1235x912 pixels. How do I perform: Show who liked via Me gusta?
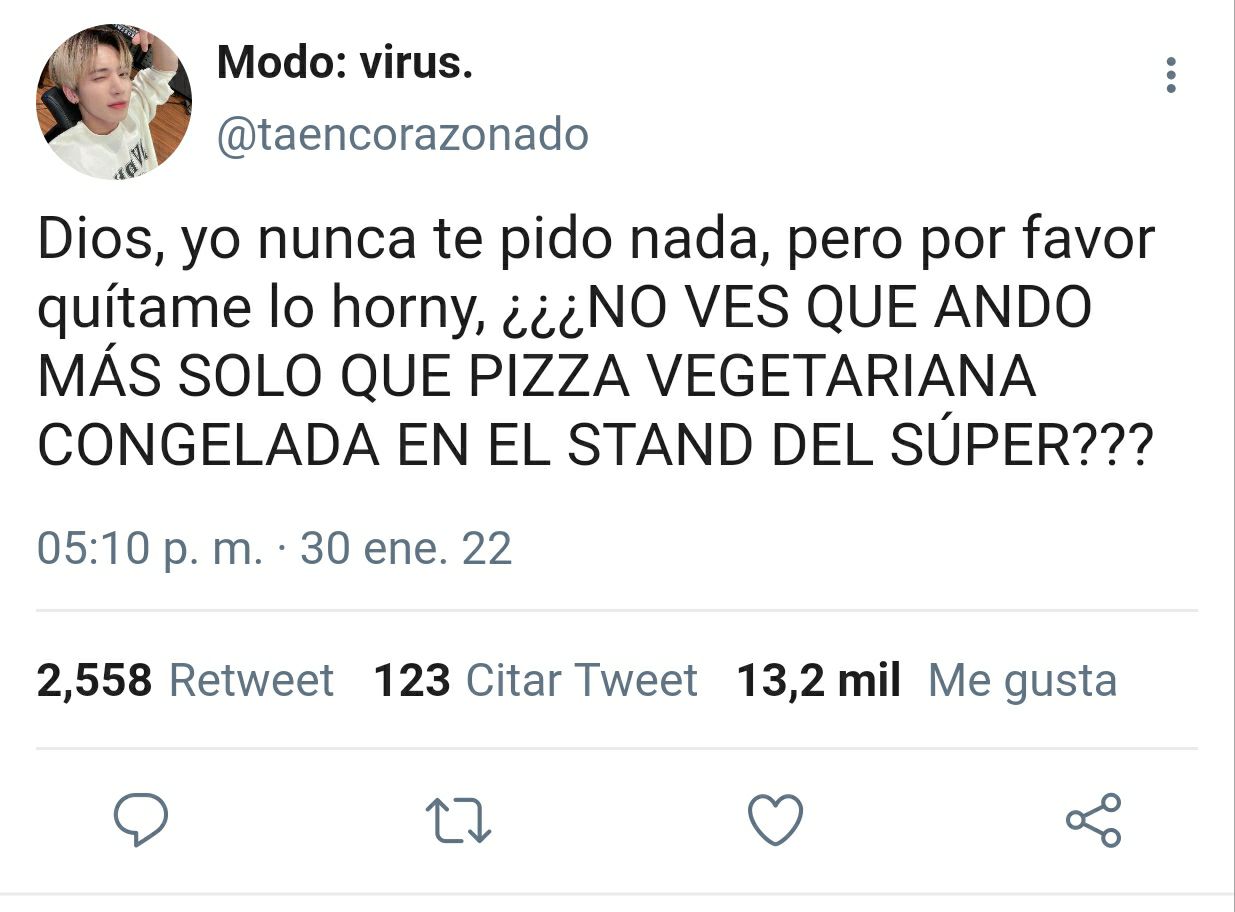tap(1022, 682)
